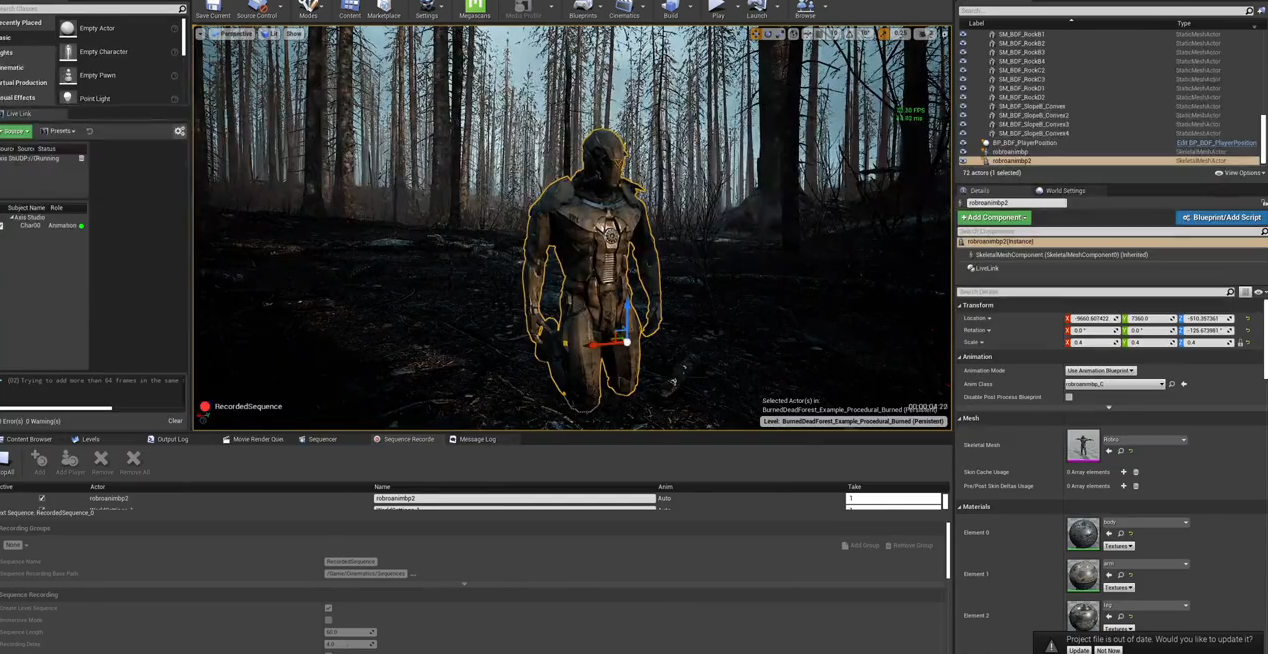The image size is (1268, 654).
Task: Click Add icon in Sequence Recorder
Action: (x=39, y=462)
